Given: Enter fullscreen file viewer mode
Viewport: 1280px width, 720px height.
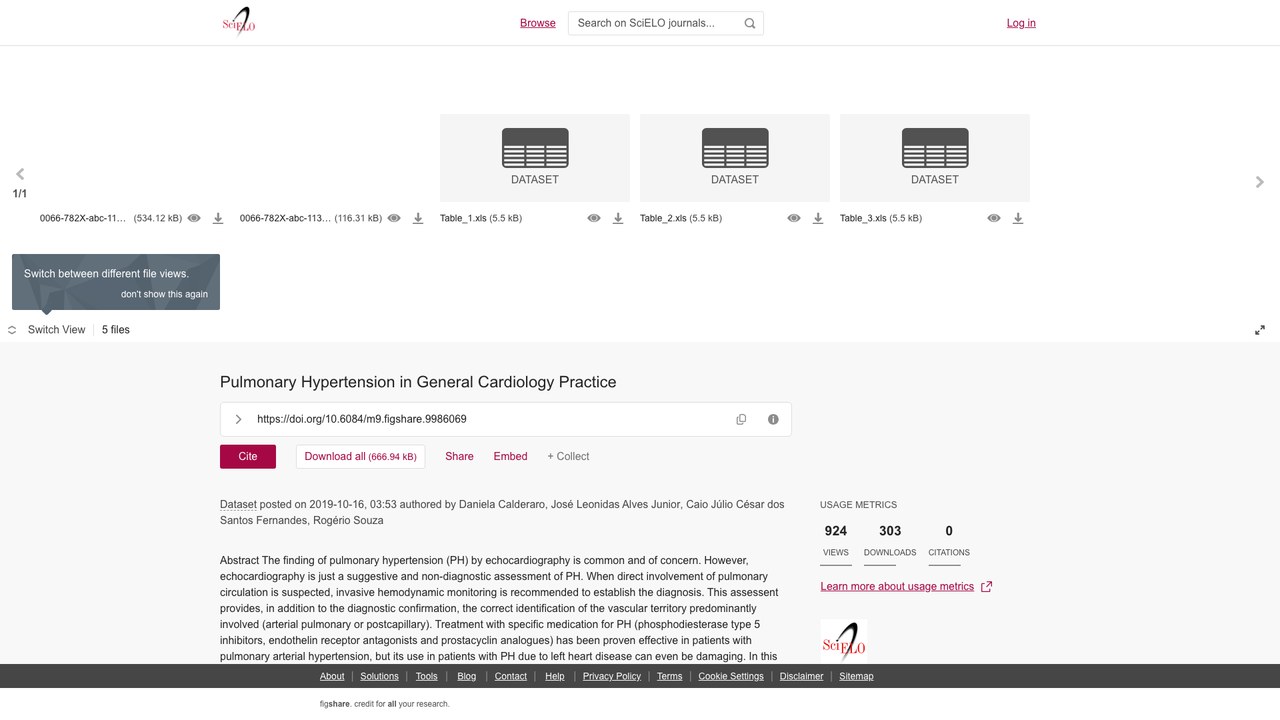Looking at the screenshot, I should tap(1260, 330).
